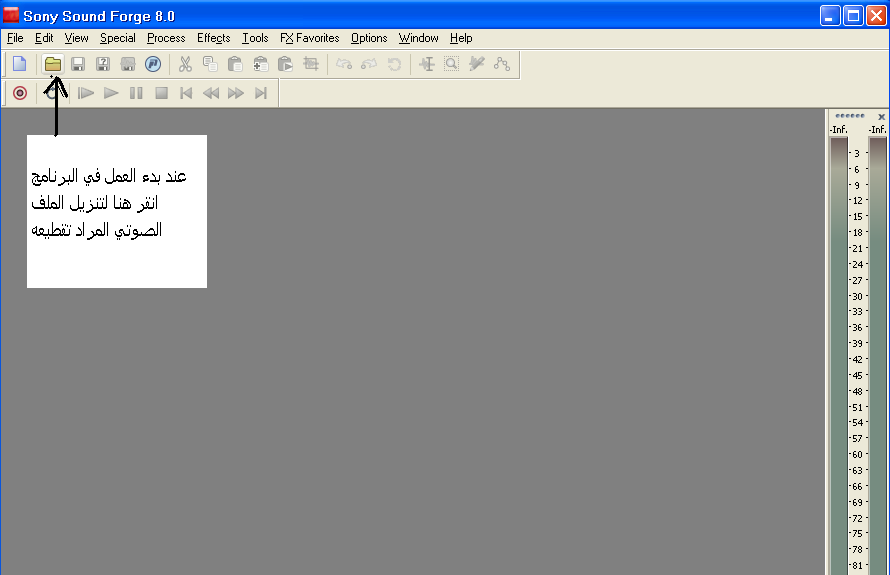
Task: Click Save As floppy with question mark
Action: pos(103,64)
